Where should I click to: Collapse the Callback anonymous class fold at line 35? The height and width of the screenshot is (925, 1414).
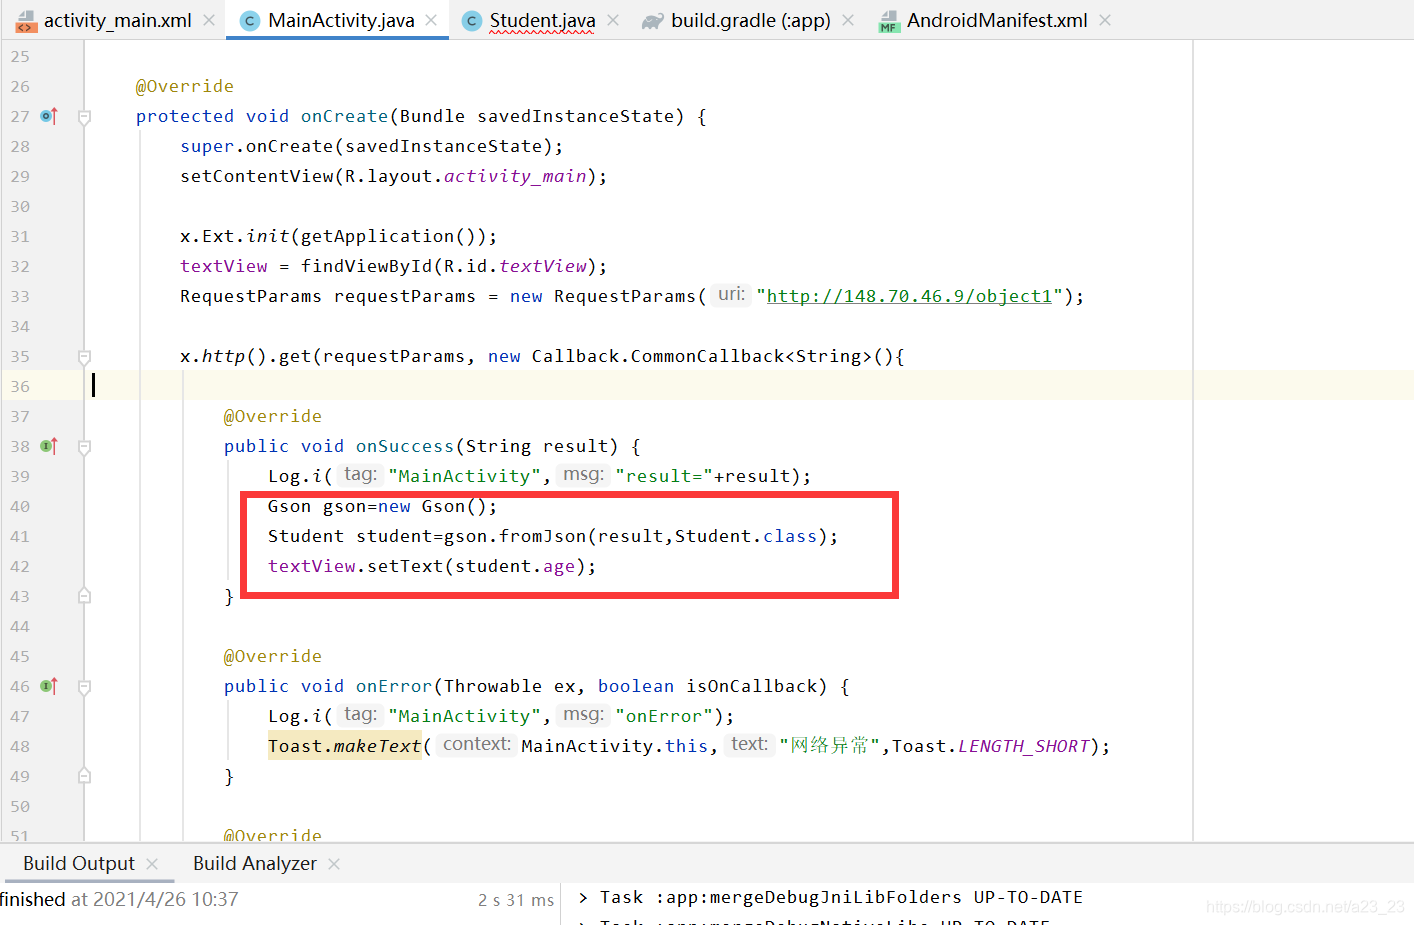coord(85,357)
